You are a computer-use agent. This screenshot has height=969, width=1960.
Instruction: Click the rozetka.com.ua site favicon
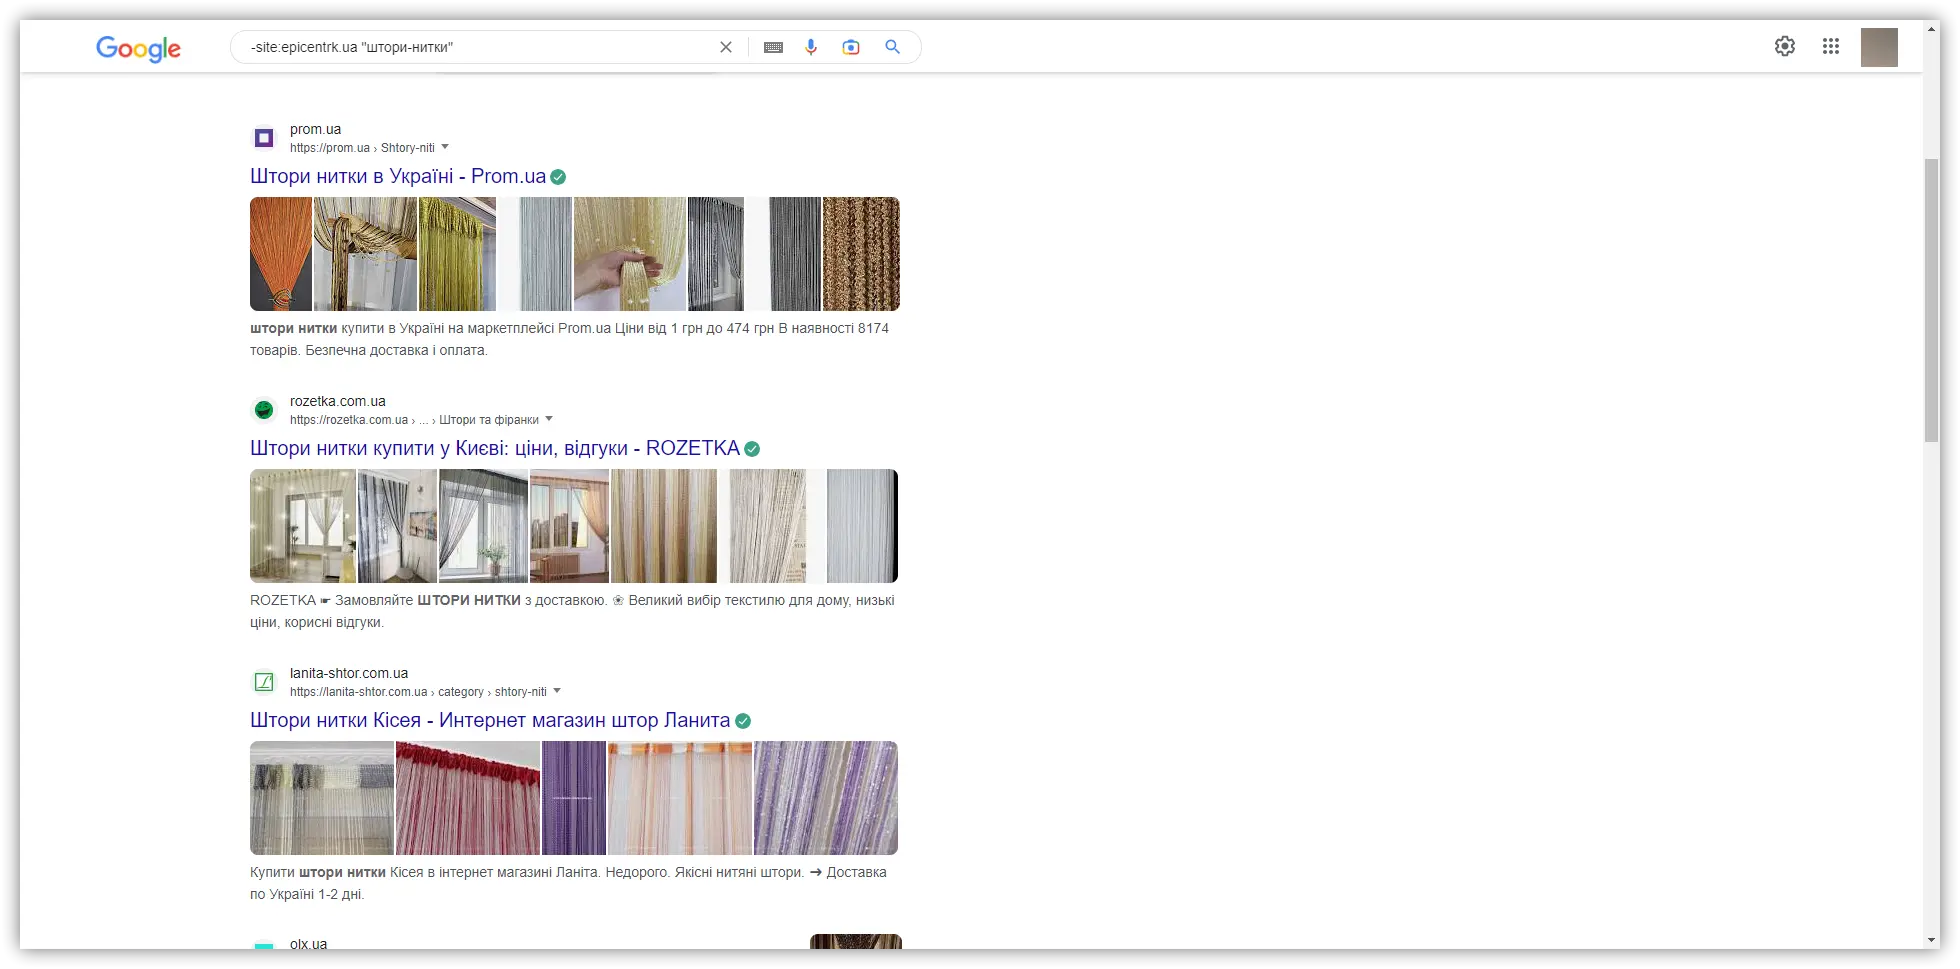tap(264, 410)
